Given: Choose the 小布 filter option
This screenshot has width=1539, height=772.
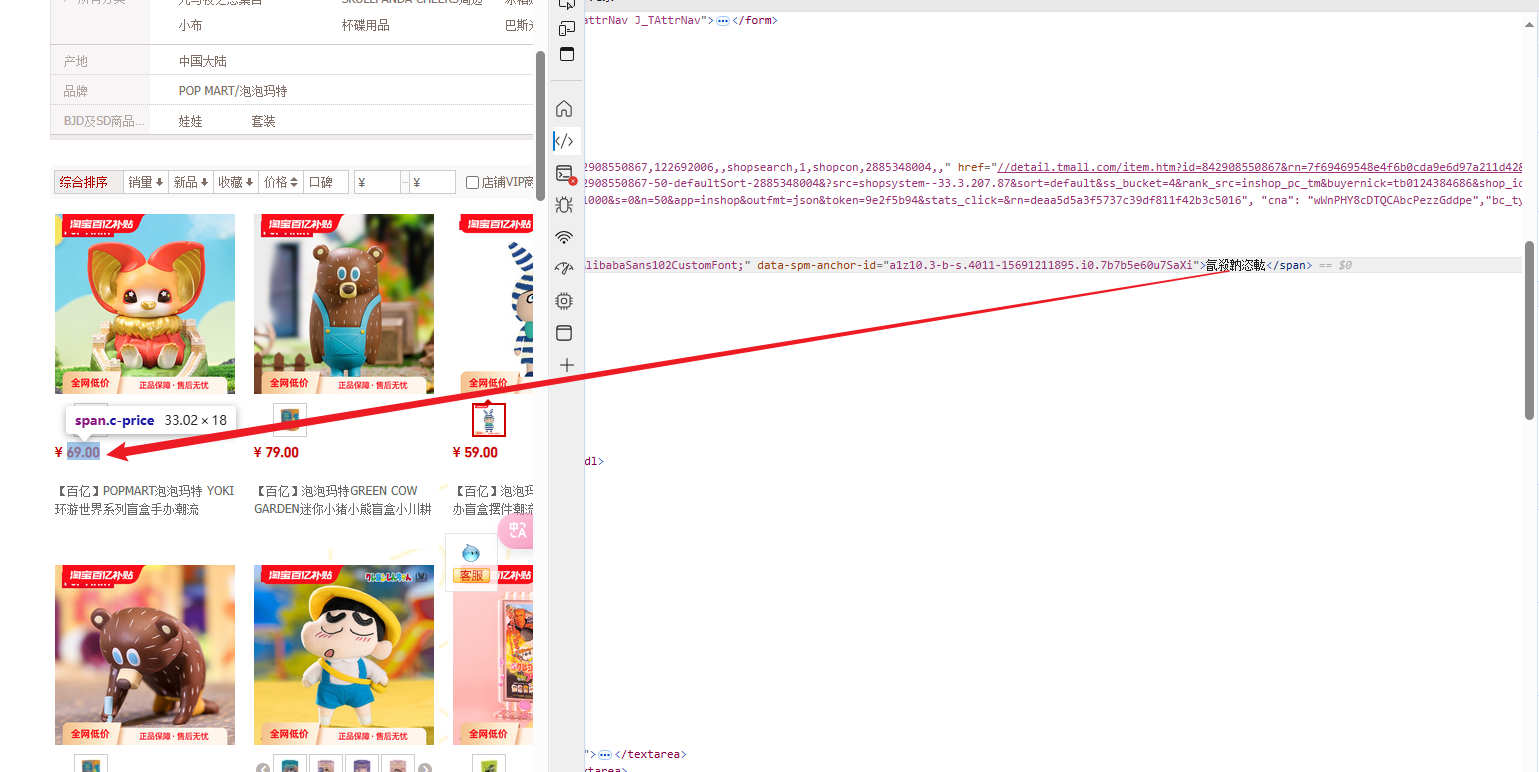Looking at the screenshot, I should tap(191, 25).
